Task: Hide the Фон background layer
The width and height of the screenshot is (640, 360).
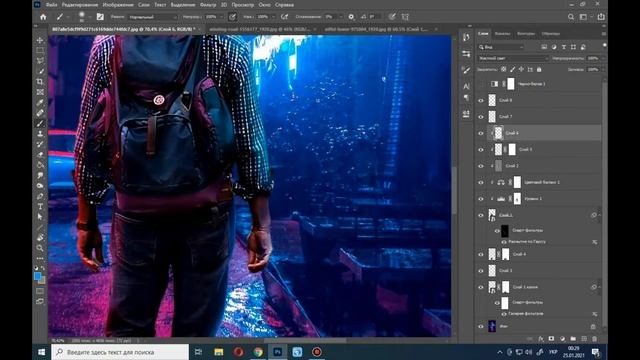Action: [481, 326]
